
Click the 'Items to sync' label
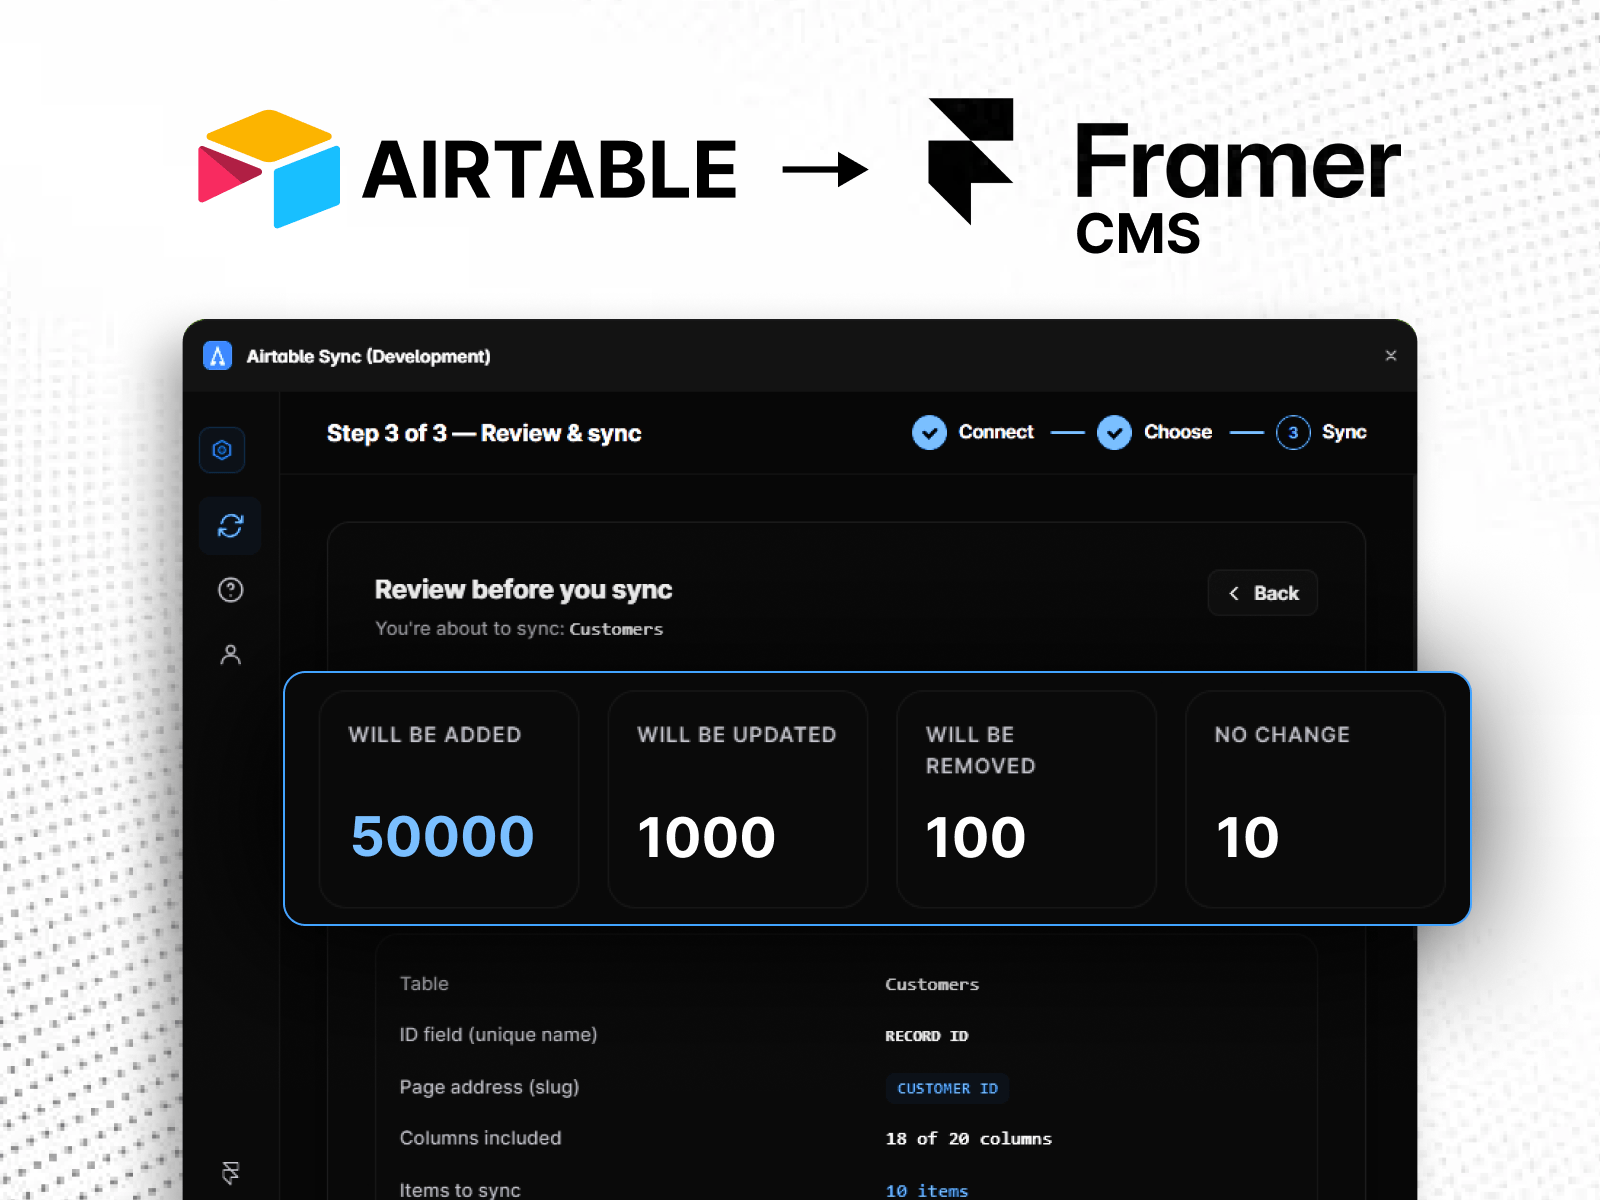tap(460, 1190)
